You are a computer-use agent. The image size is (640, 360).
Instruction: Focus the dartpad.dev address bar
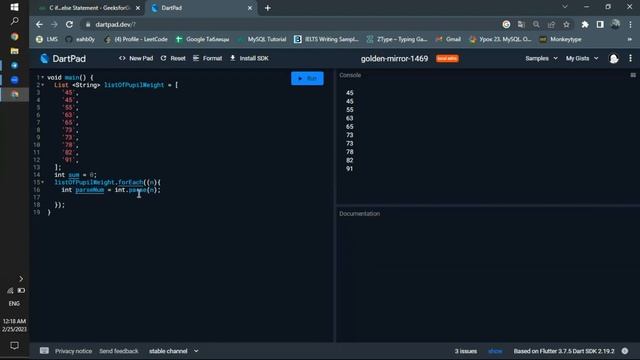pyautogui.click(x=286, y=24)
